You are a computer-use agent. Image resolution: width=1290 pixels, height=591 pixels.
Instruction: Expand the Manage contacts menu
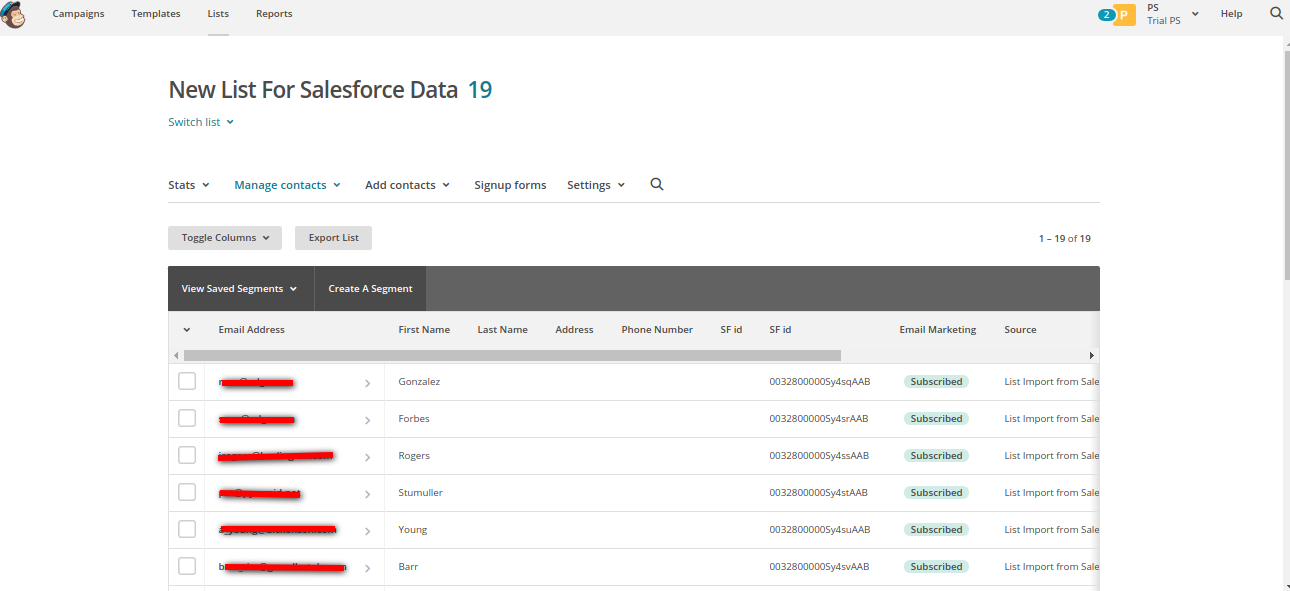pyautogui.click(x=287, y=185)
